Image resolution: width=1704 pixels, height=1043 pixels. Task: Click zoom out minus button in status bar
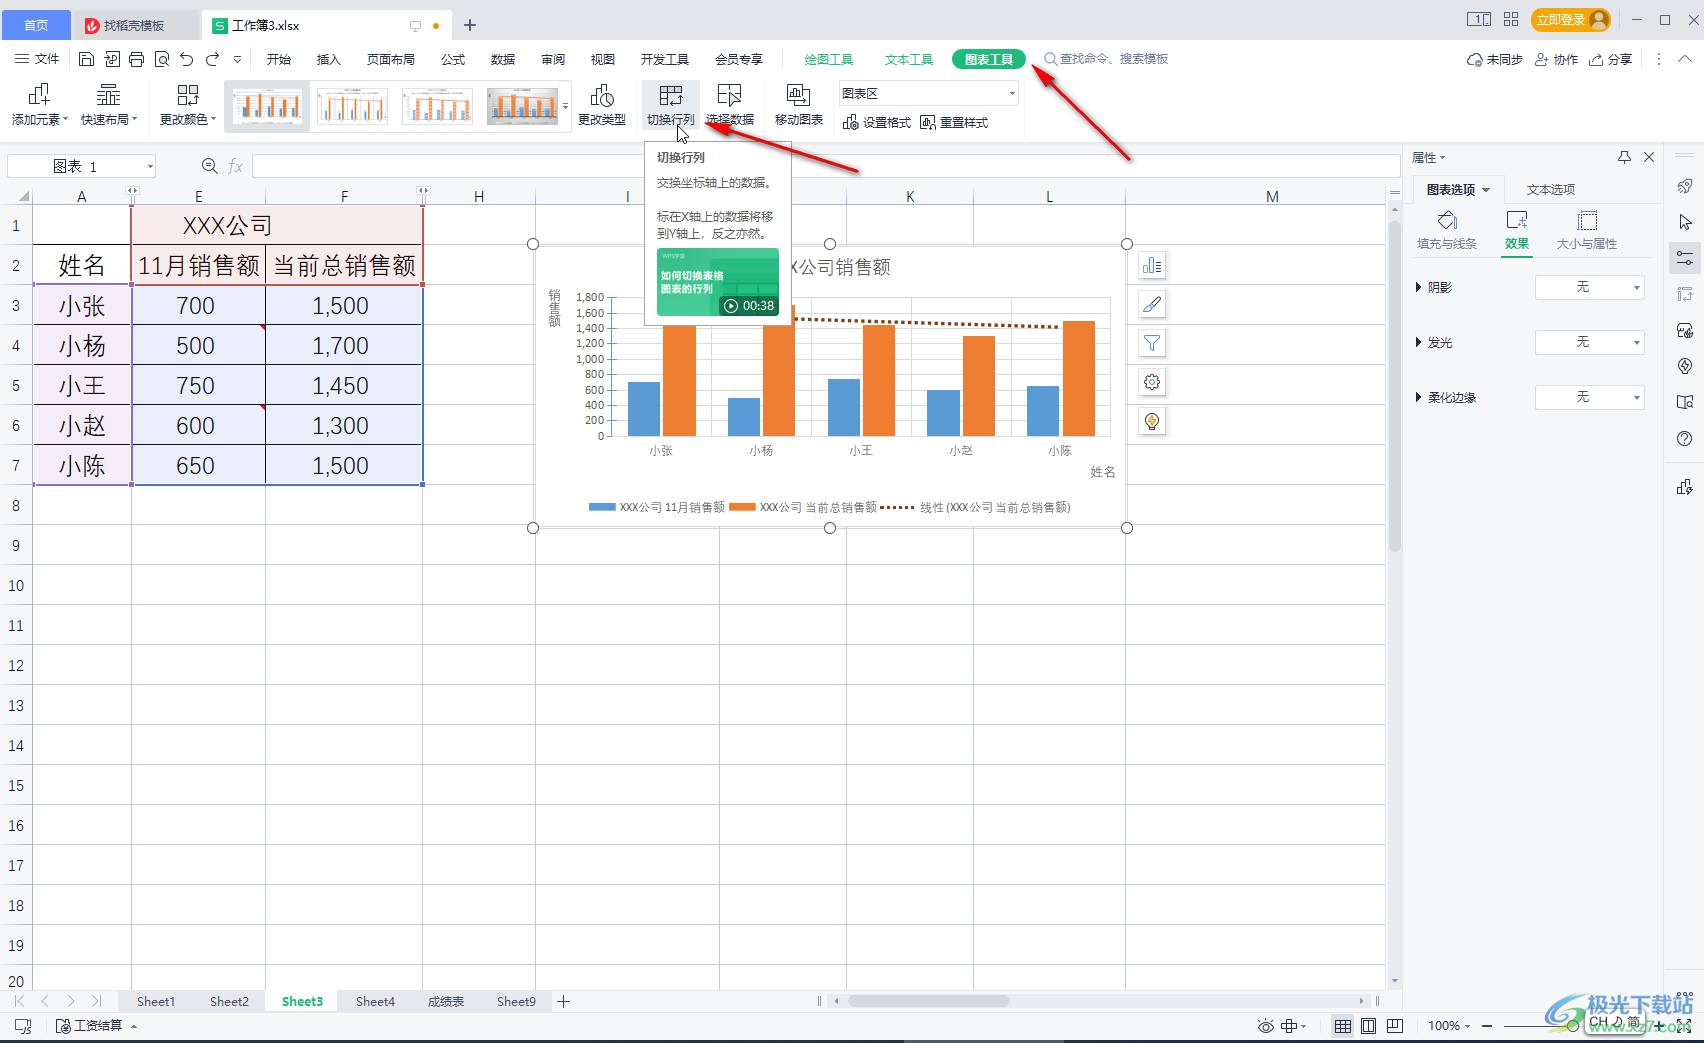click(1487, 1026)
